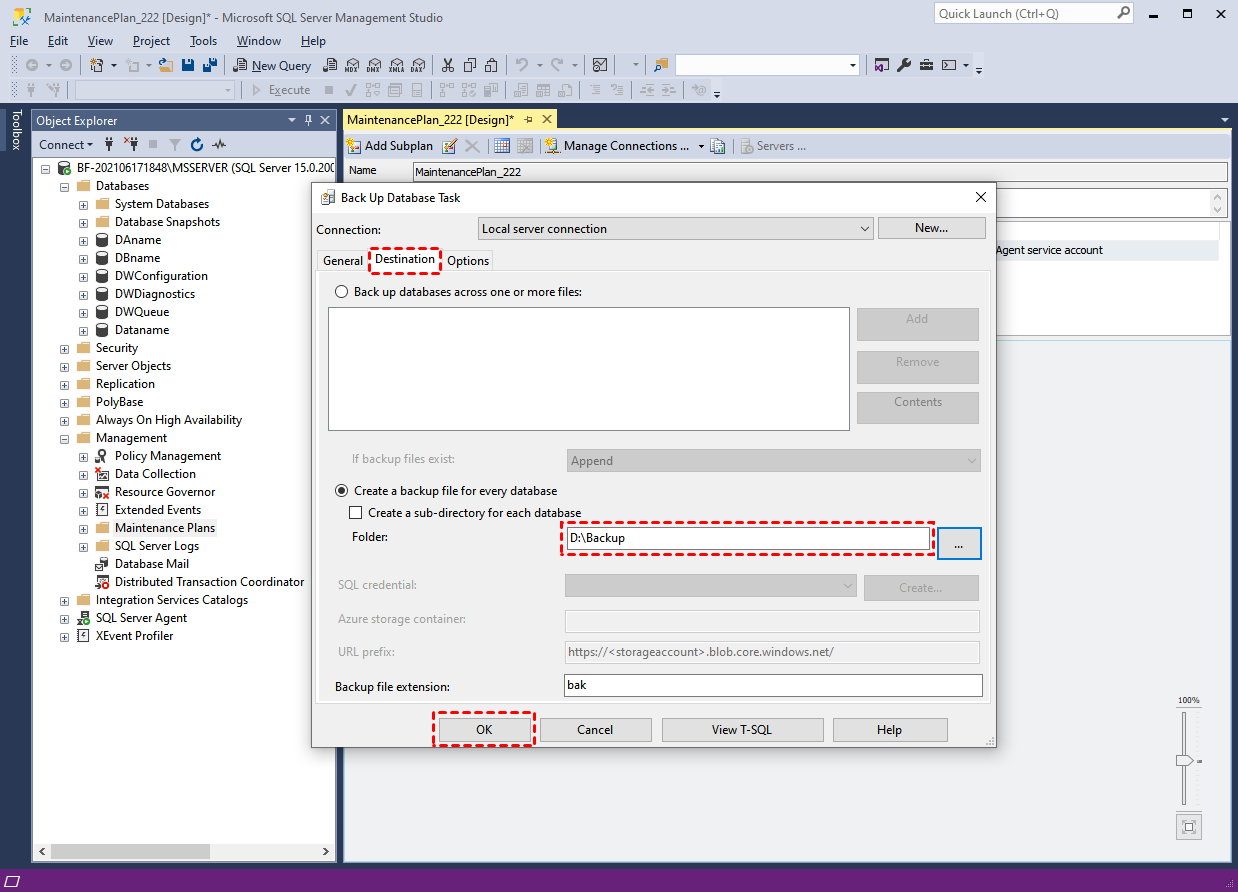This screenshot has width=1238, height=892.
Task: Open the View menu
Action: (x=100, y=41)
